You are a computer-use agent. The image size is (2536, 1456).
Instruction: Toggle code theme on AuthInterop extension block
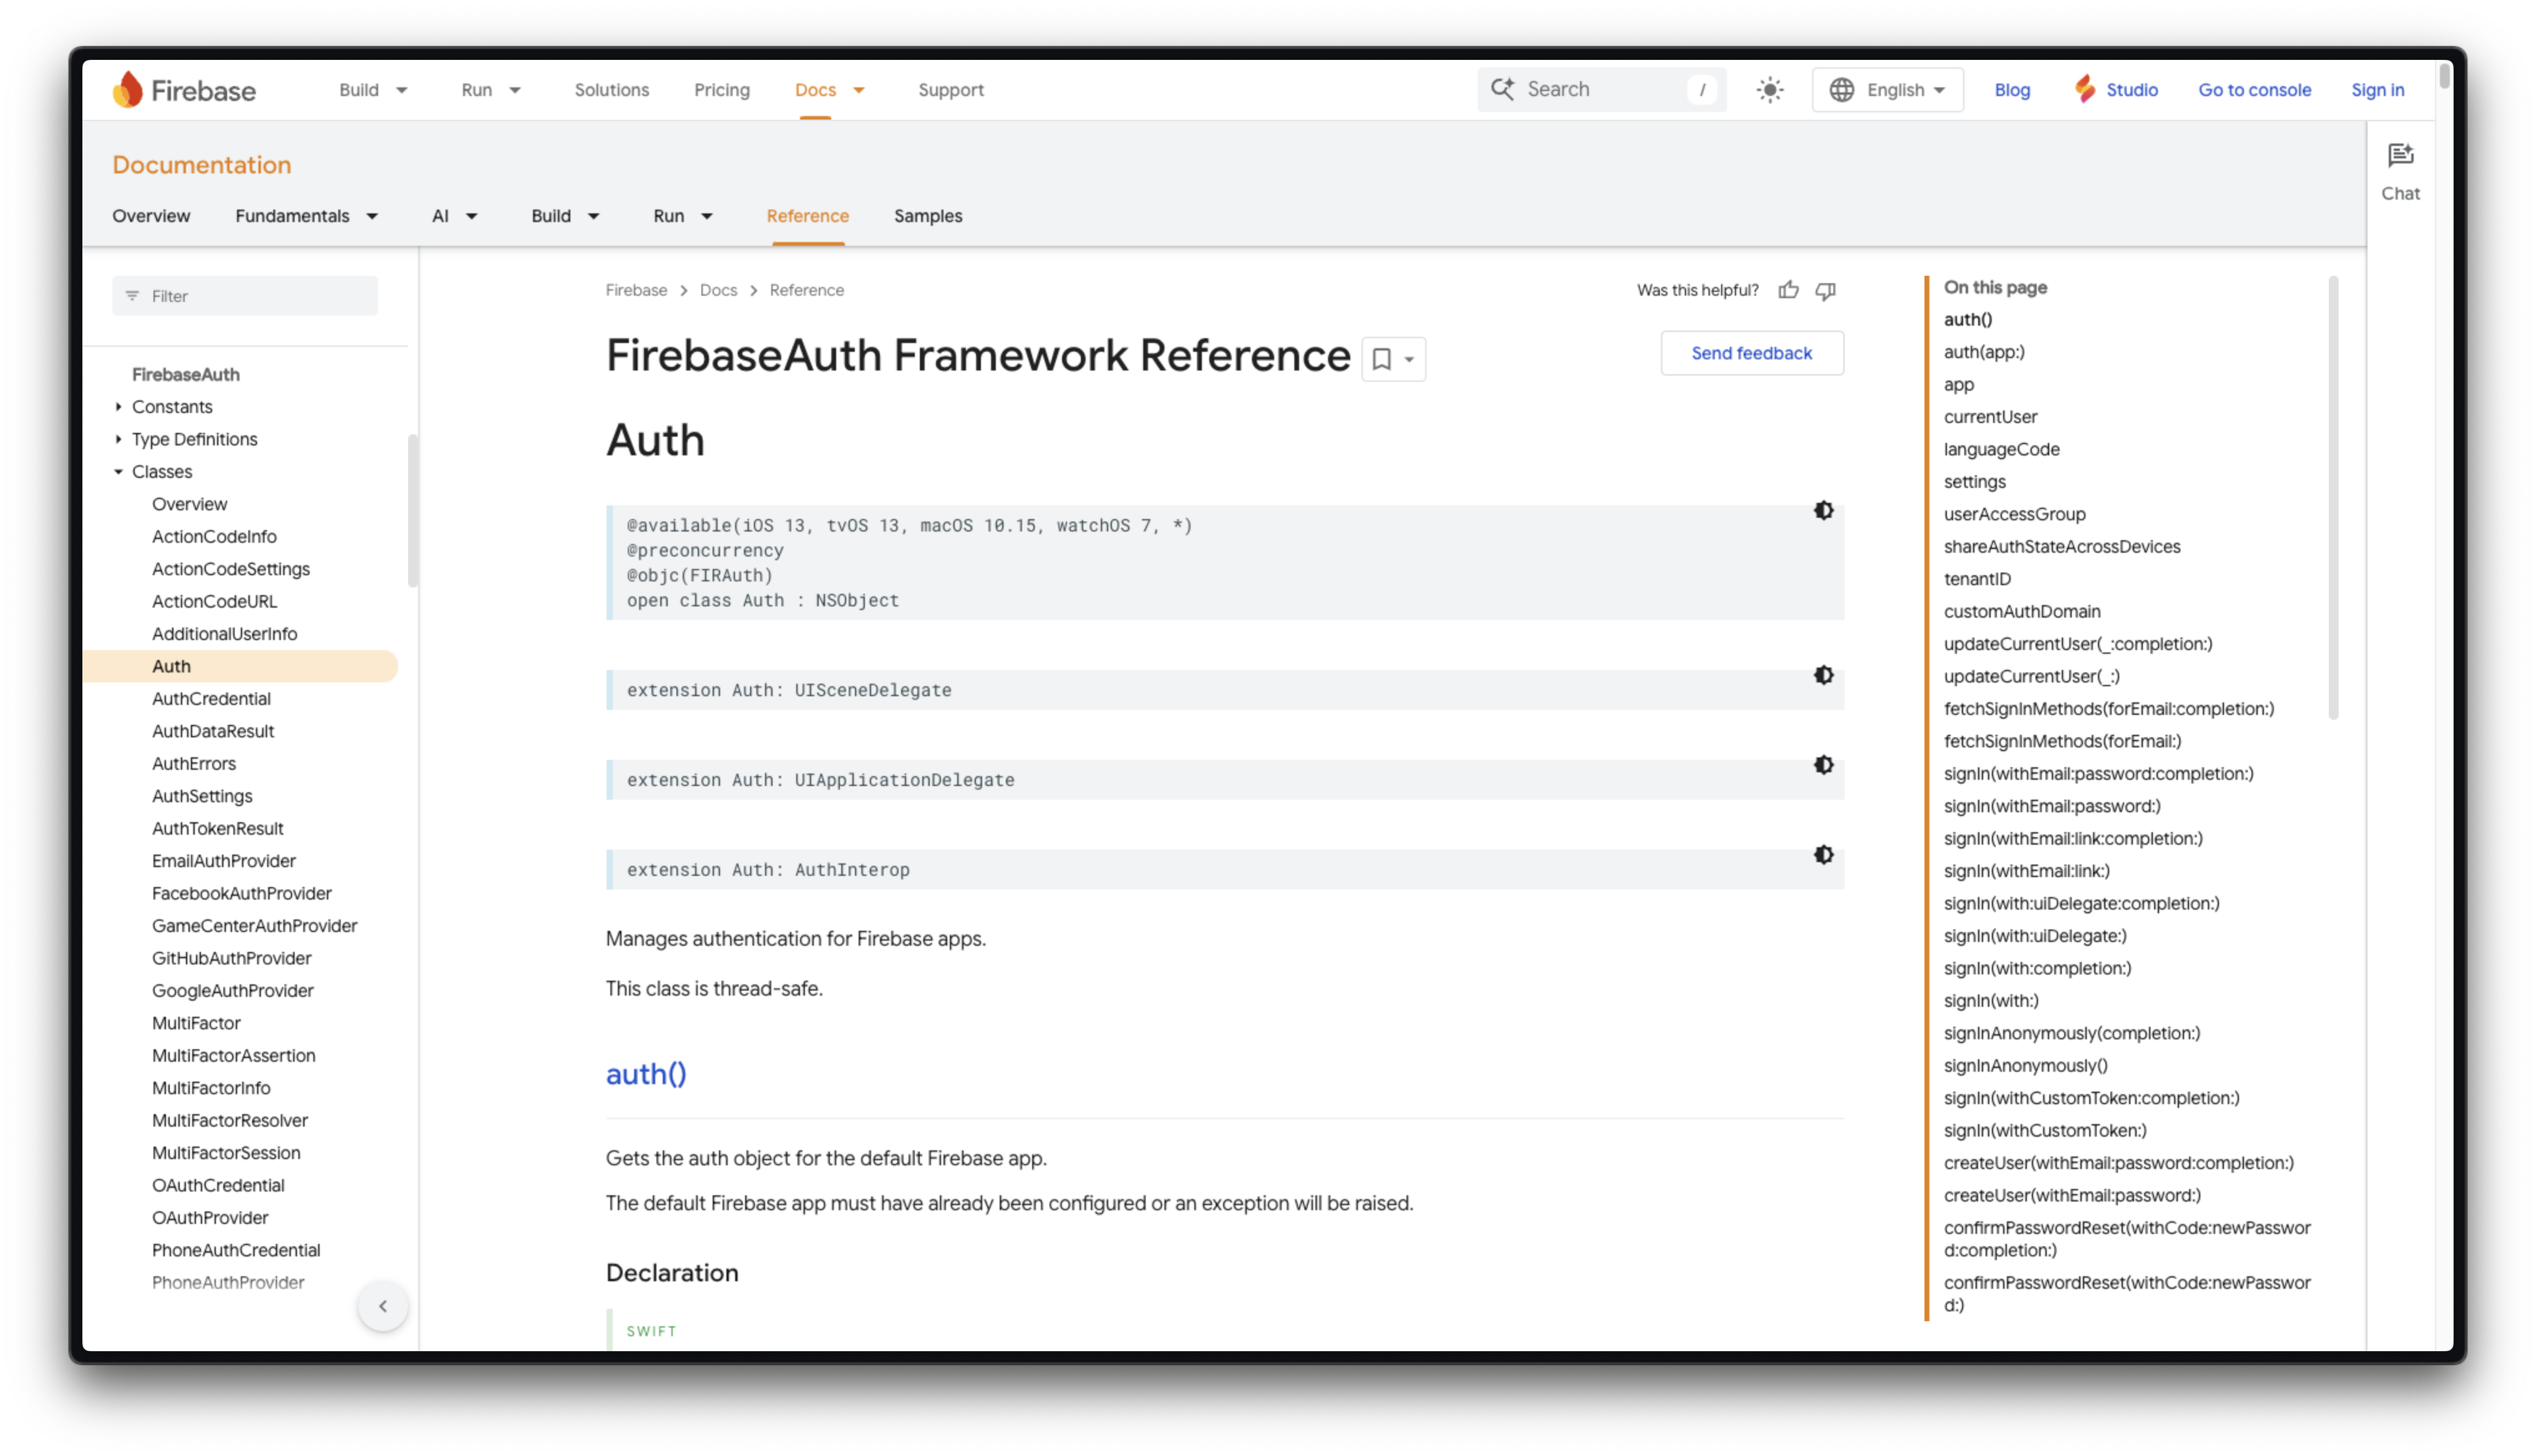(x=1824, y=855)
